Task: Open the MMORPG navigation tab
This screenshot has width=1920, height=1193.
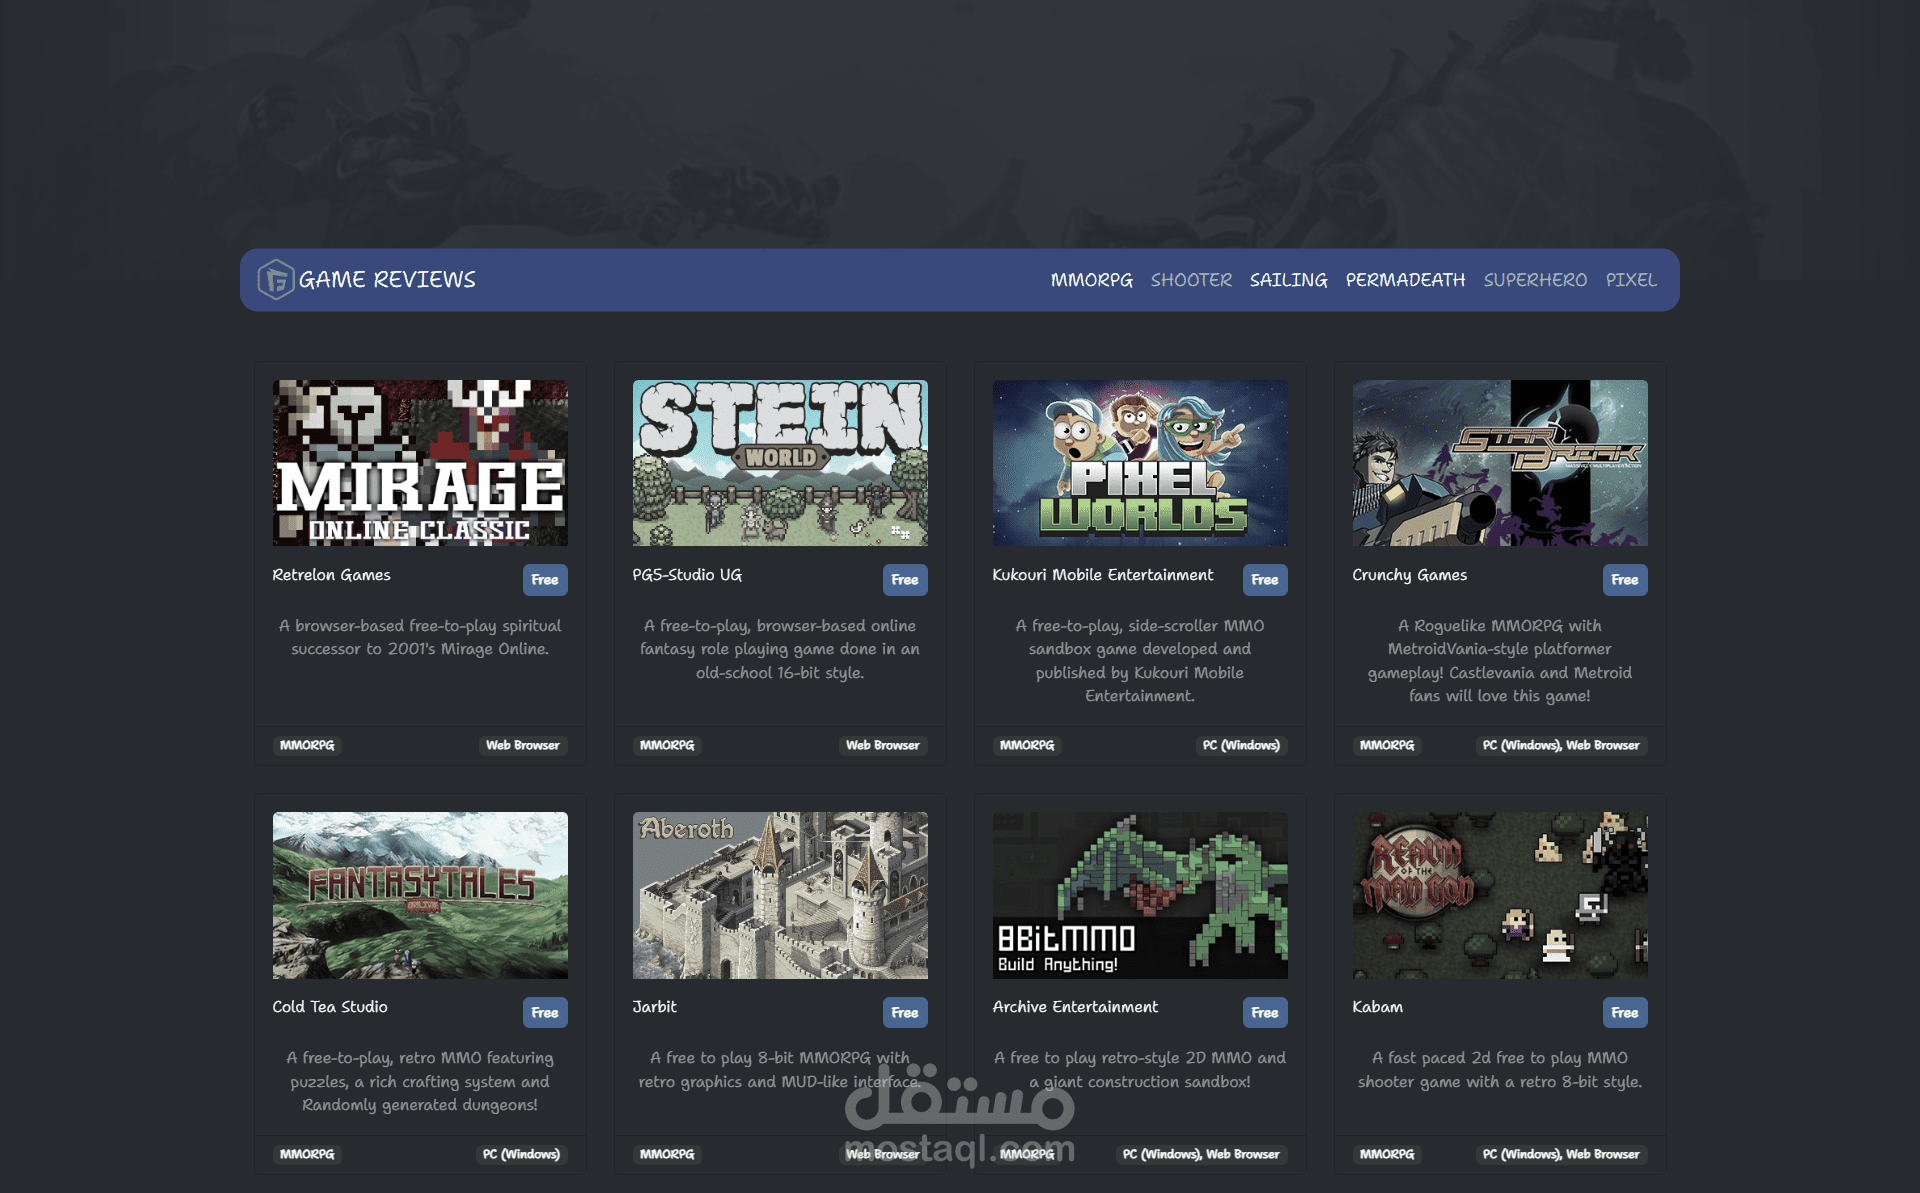Action: (x=1091, y=280)
